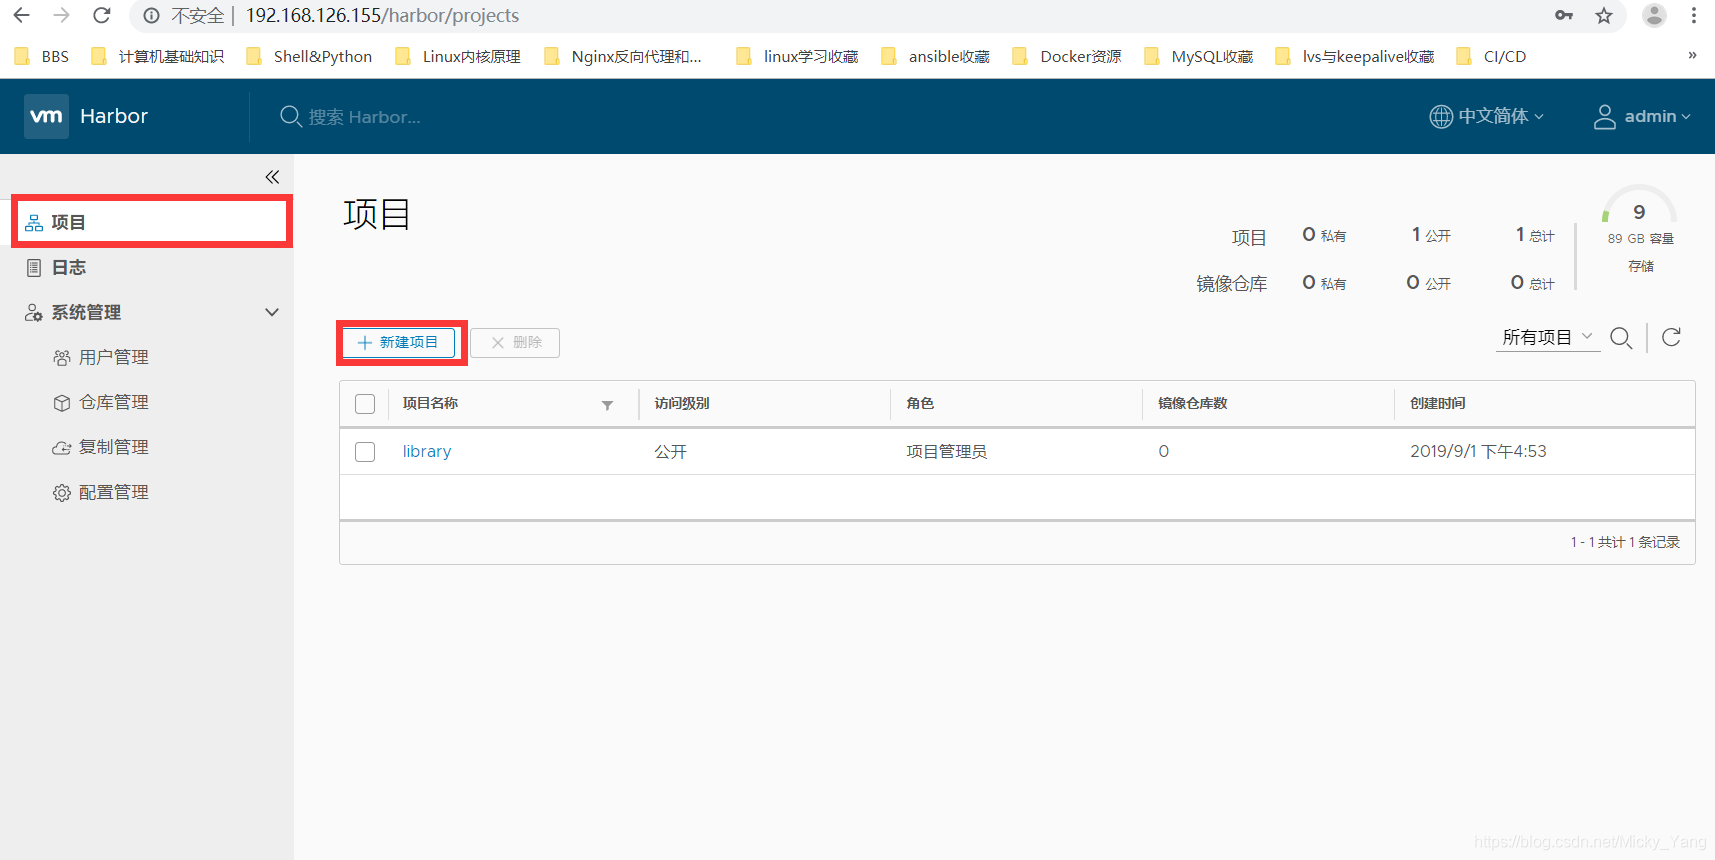The image size is (1715, 860).
Task: Click the 创建时间 column header
Action: 1438,403
